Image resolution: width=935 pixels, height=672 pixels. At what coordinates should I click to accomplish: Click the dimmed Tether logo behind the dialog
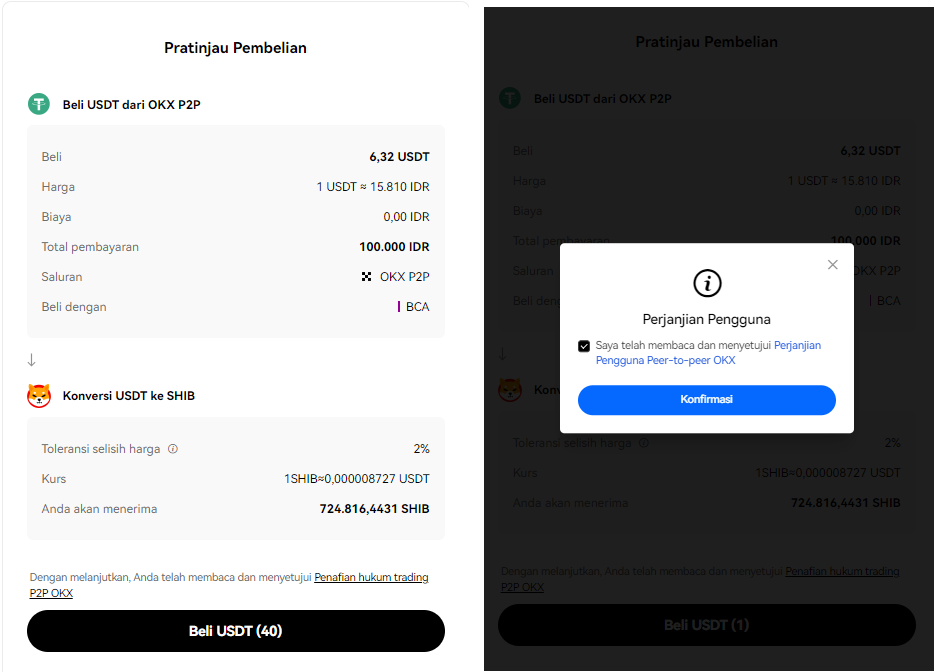510,98
